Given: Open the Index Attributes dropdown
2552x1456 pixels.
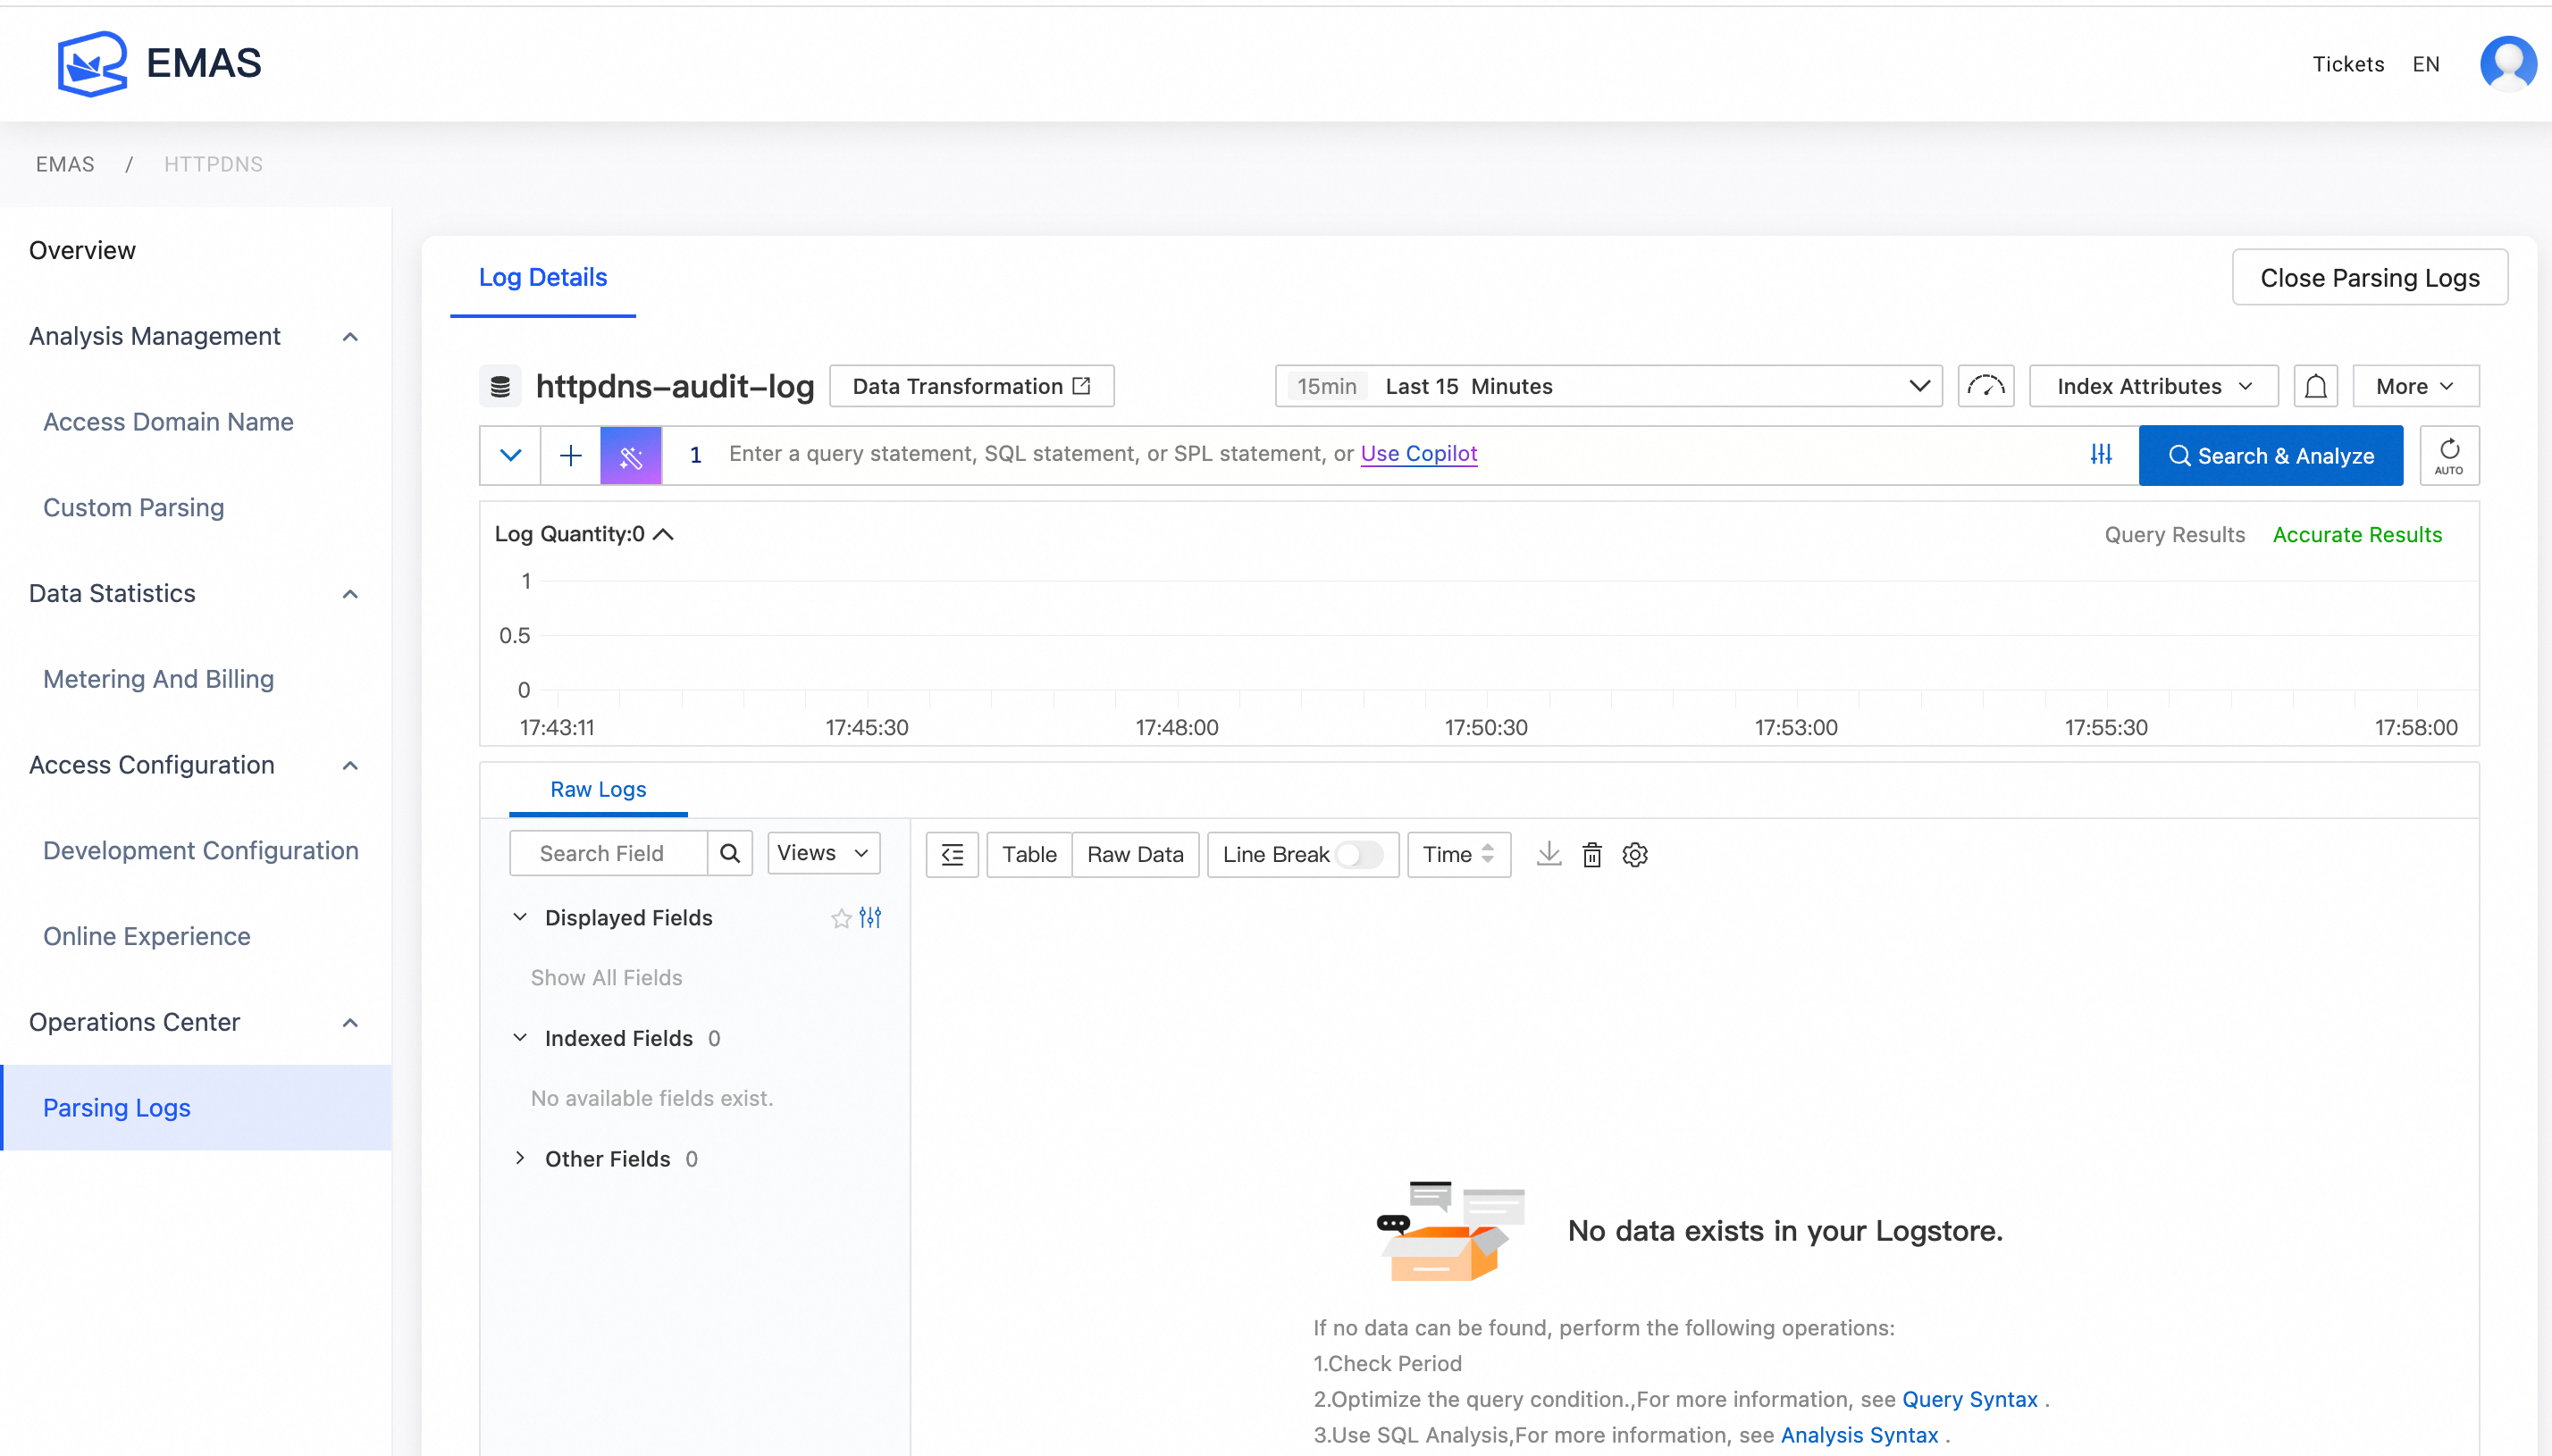Looking at the screenshot, I should 2152,386.
